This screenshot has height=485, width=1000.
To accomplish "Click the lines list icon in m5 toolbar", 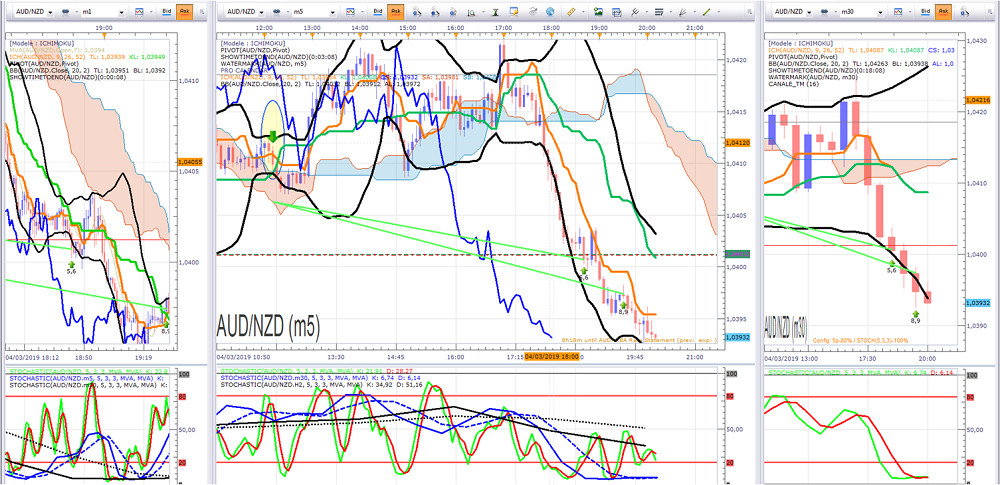I will [659, 11].
